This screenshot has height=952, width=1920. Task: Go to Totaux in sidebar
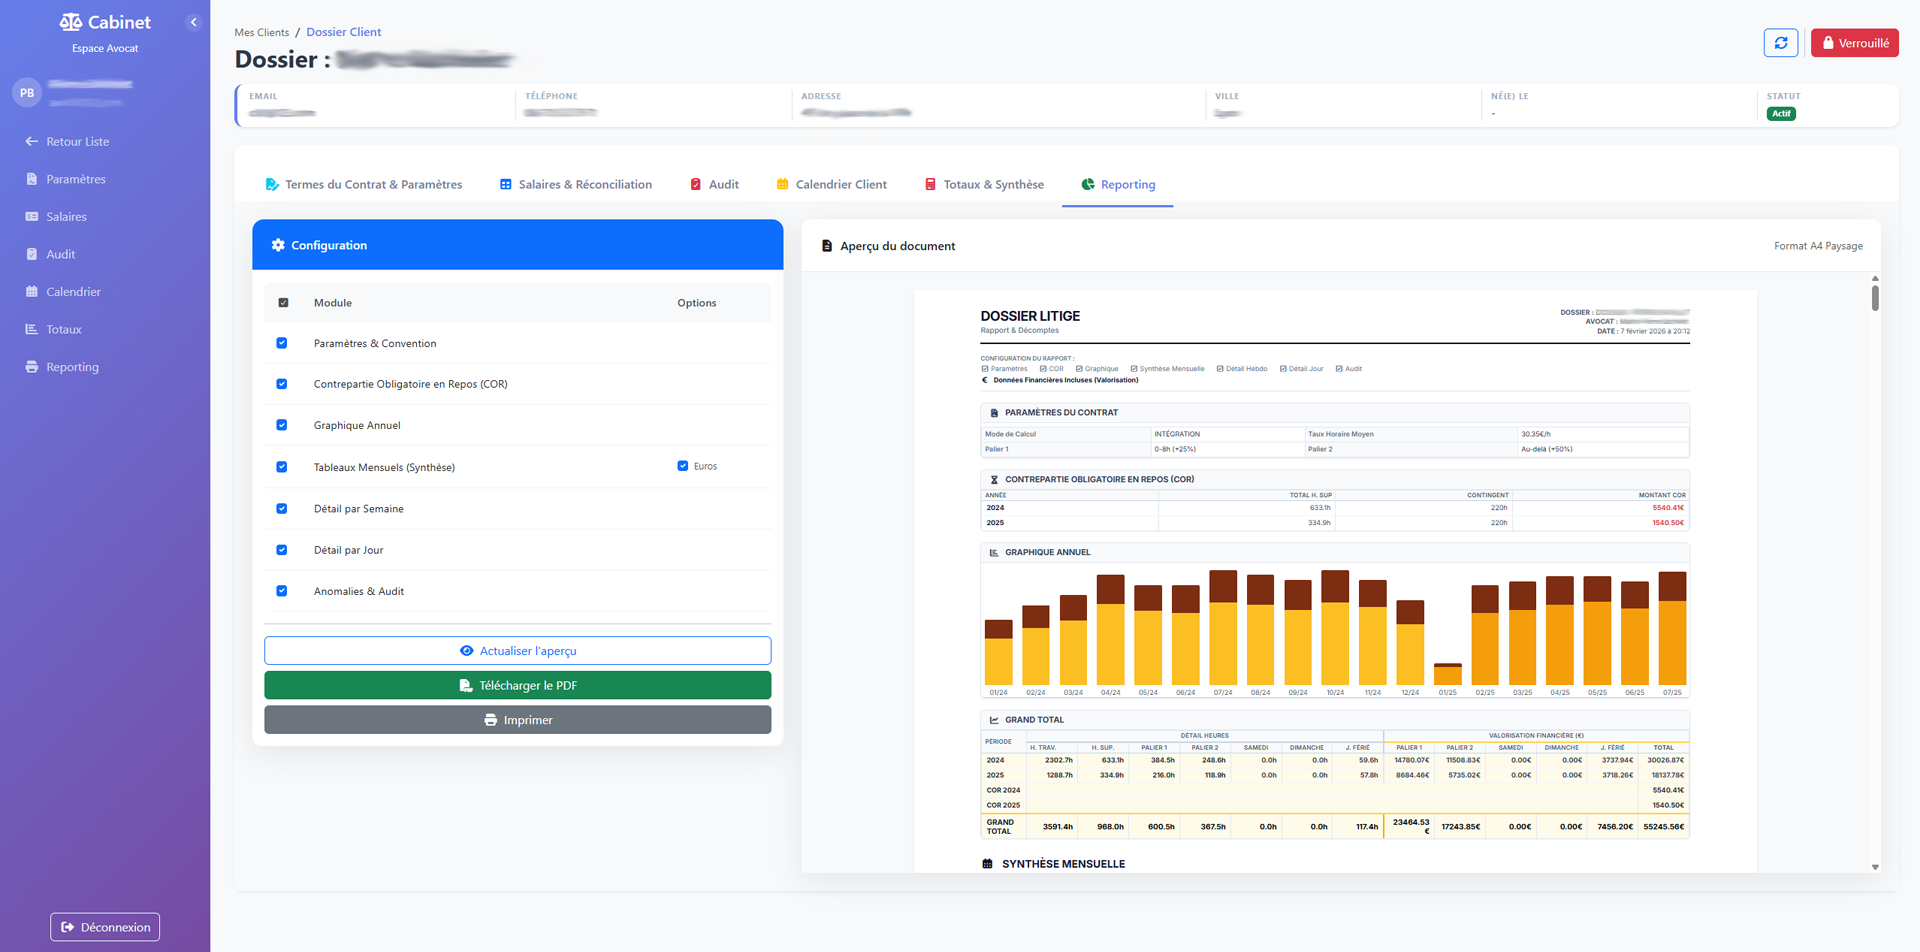[63, 329]
